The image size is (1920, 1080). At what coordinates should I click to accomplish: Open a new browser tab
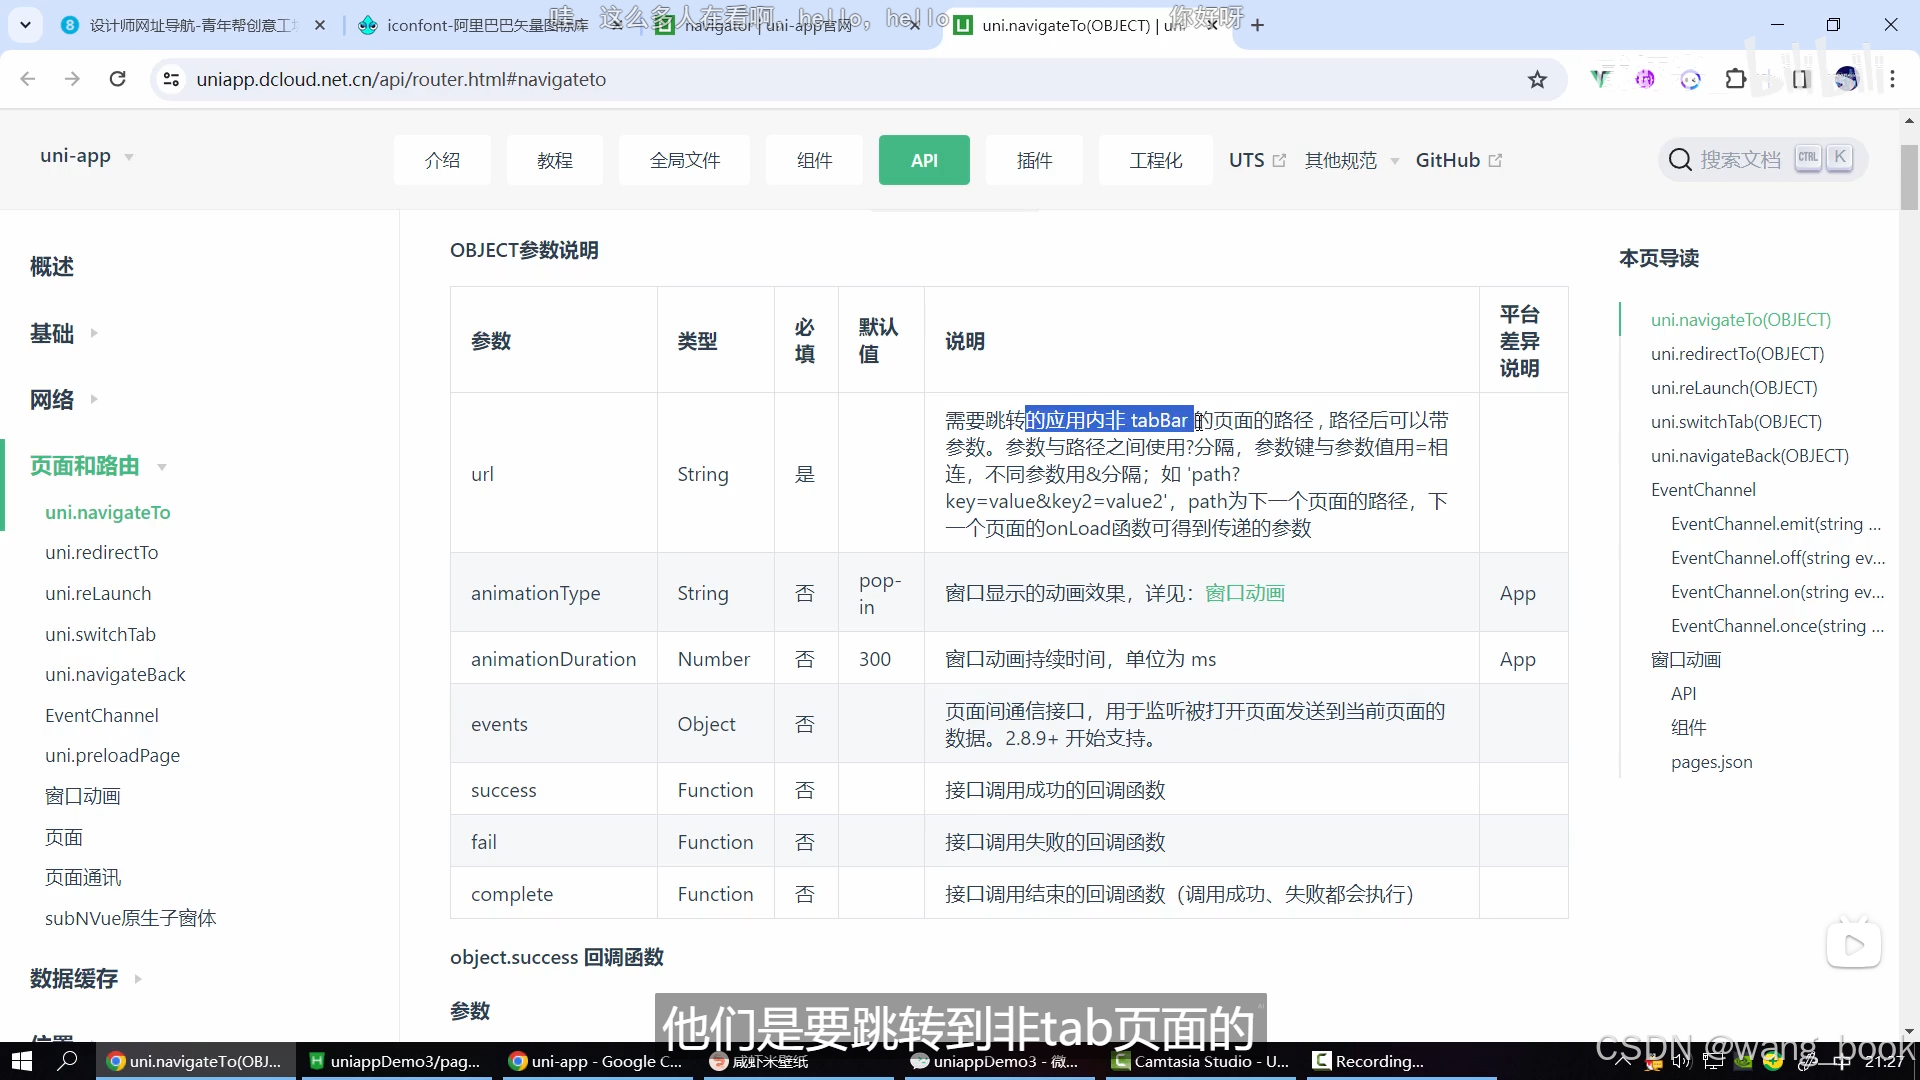point(1258,25)
